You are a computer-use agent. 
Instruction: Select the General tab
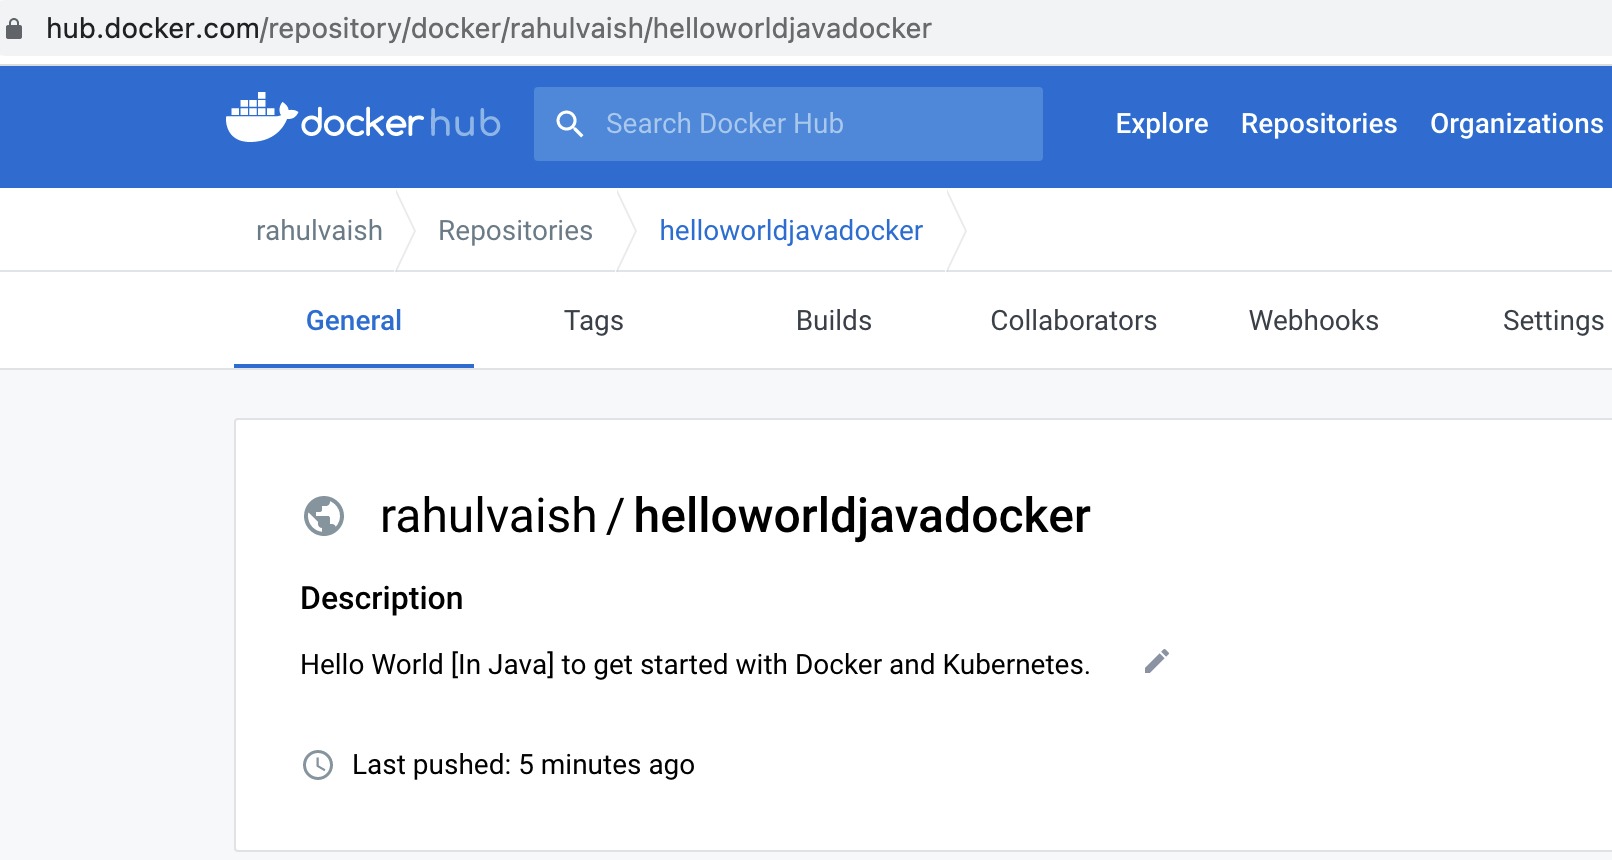pos(354,321)
